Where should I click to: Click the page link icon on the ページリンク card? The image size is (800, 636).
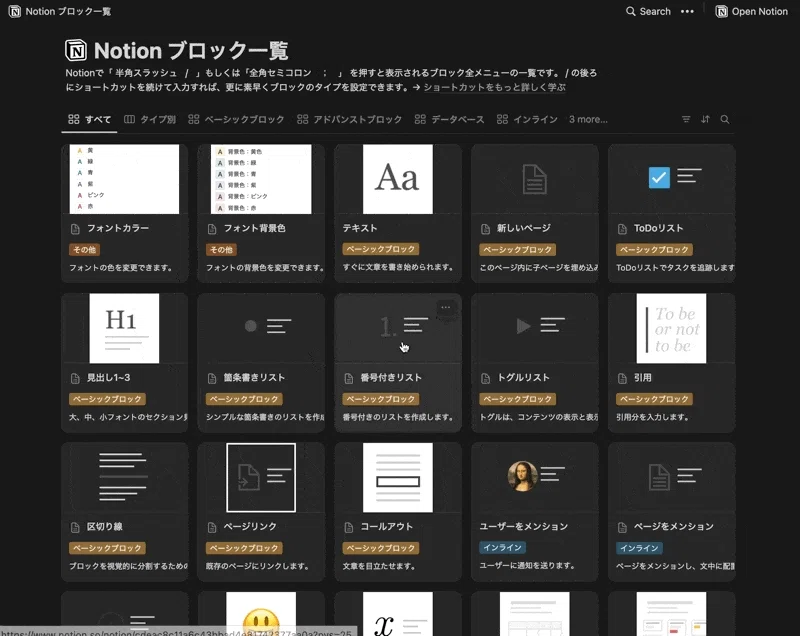click(248, 477)
